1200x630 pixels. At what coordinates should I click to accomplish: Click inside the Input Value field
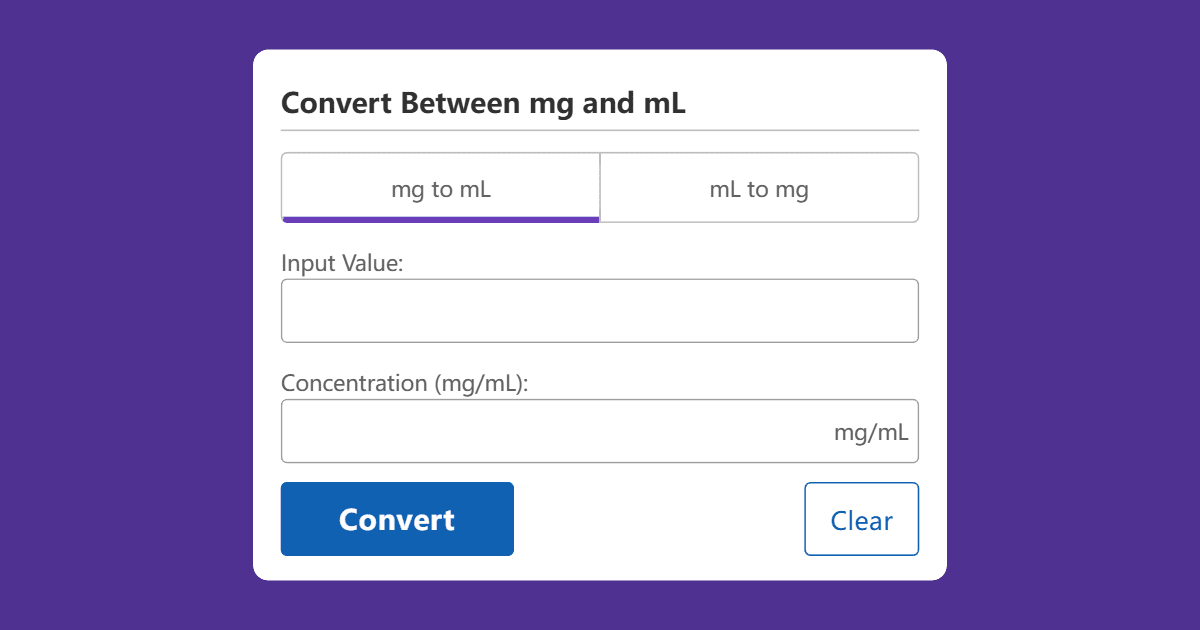pos(600,310)
